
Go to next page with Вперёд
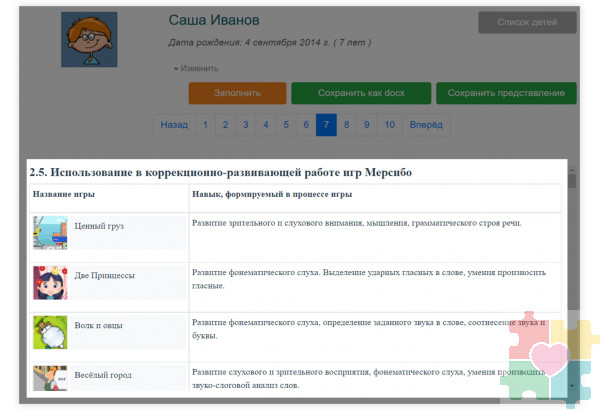(426, 125)
